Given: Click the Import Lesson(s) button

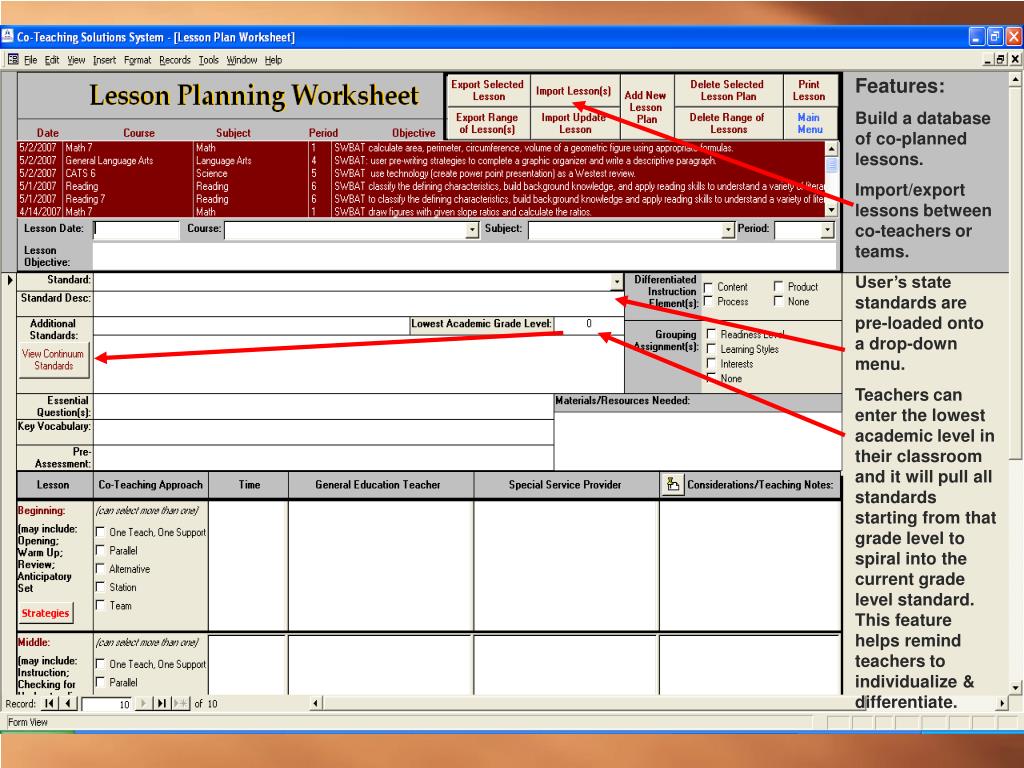Looking at the screenshot, I should pyautogui.click(x=574, y=90).
